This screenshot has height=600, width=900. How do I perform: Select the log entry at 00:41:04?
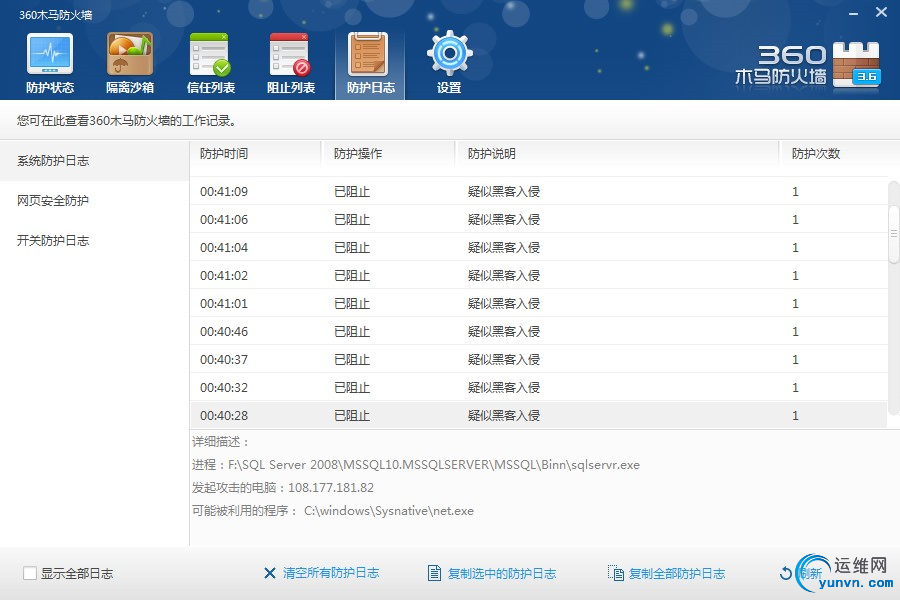pyautogui.click(x=538, y=247)
